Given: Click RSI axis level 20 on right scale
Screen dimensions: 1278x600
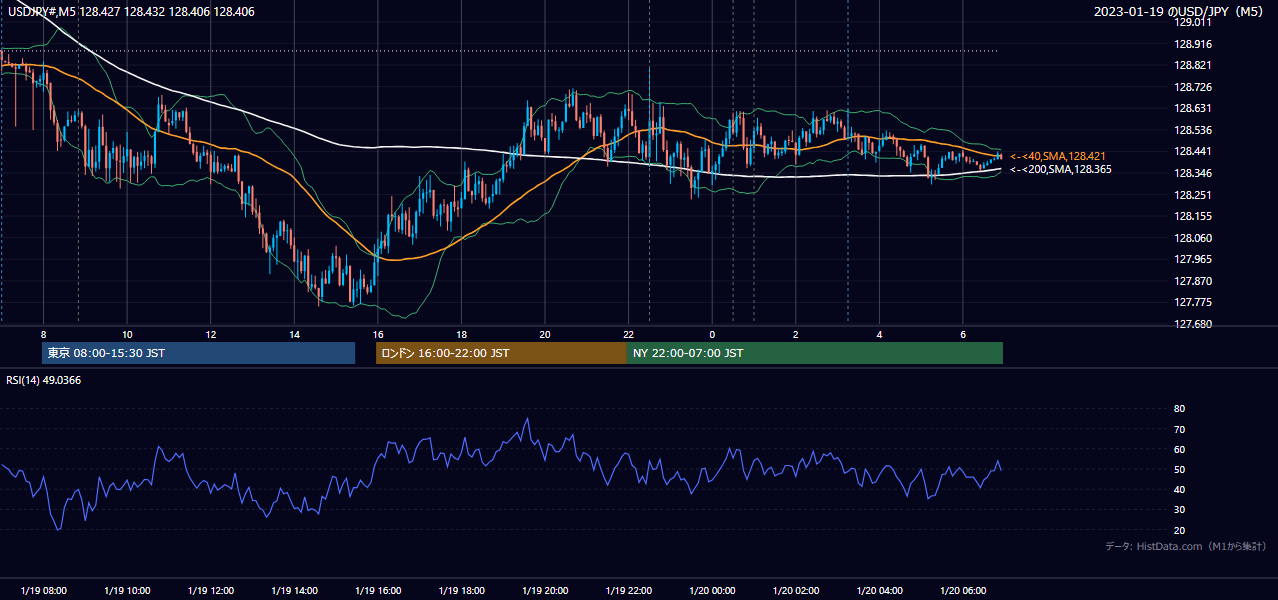Looking at the screenshot, I should click(x=1179, y=530).
